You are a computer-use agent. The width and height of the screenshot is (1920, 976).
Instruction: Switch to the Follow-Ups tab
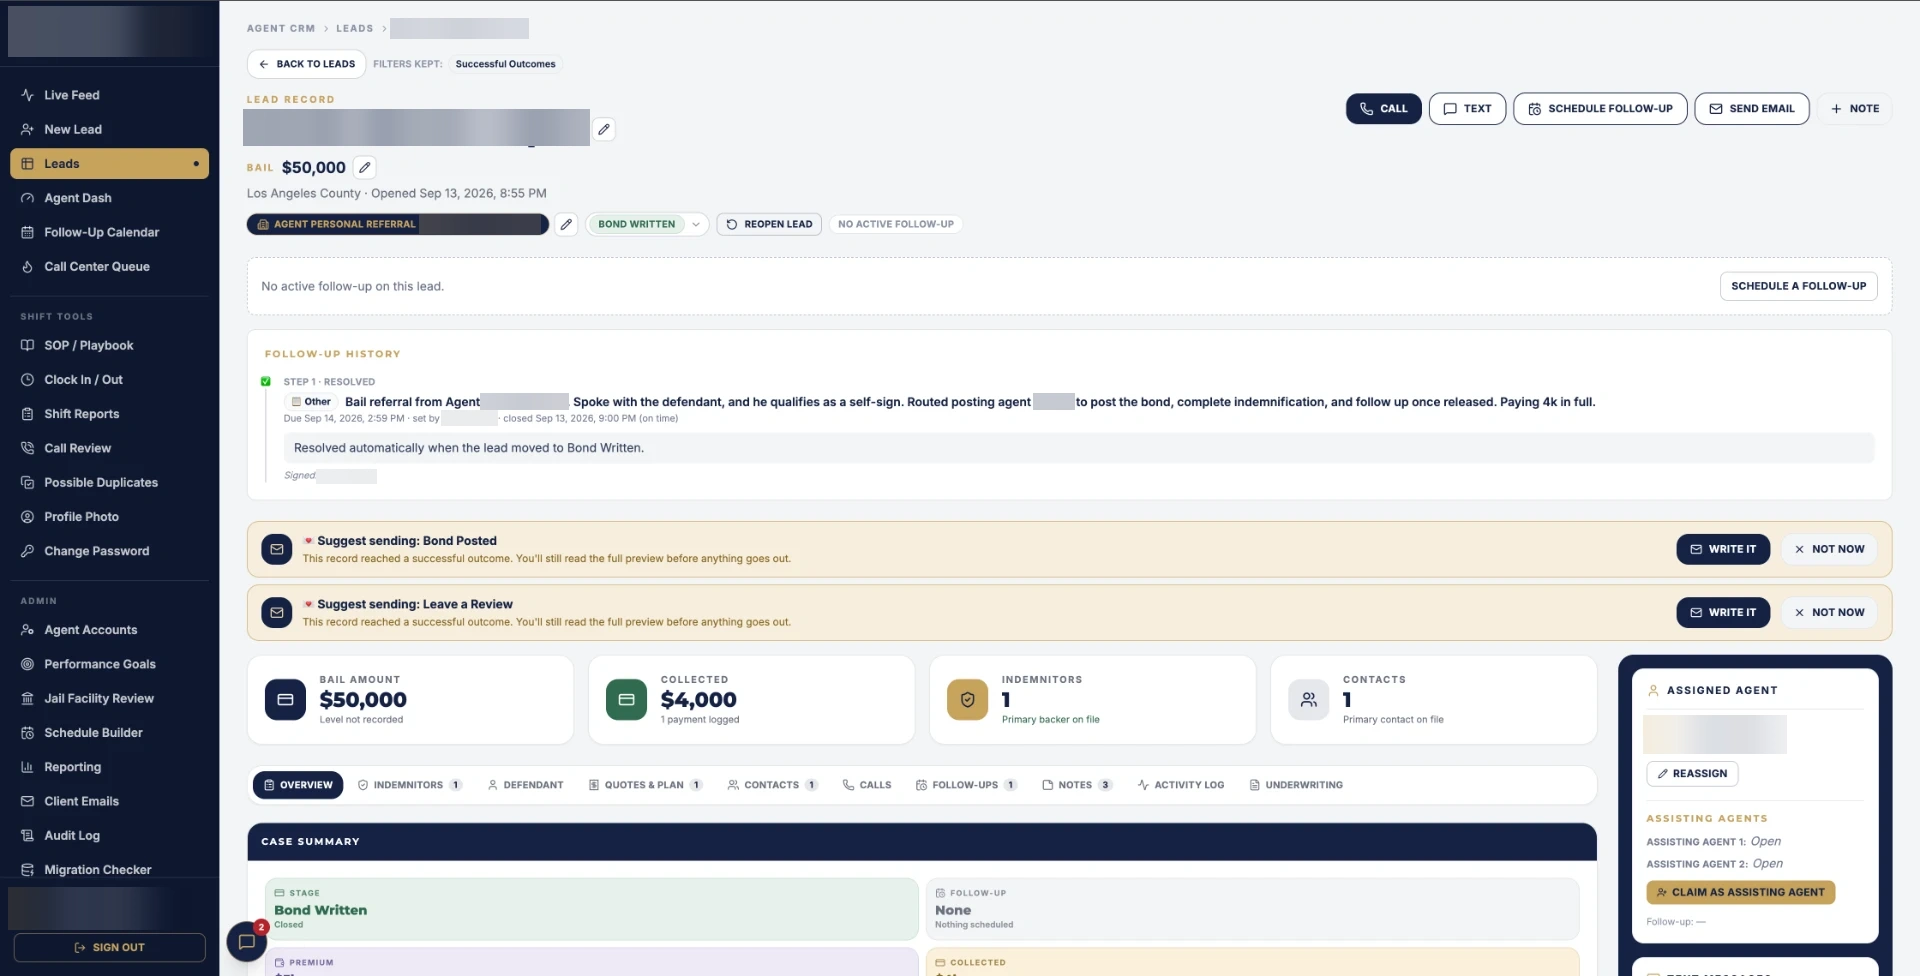[966, 785]
